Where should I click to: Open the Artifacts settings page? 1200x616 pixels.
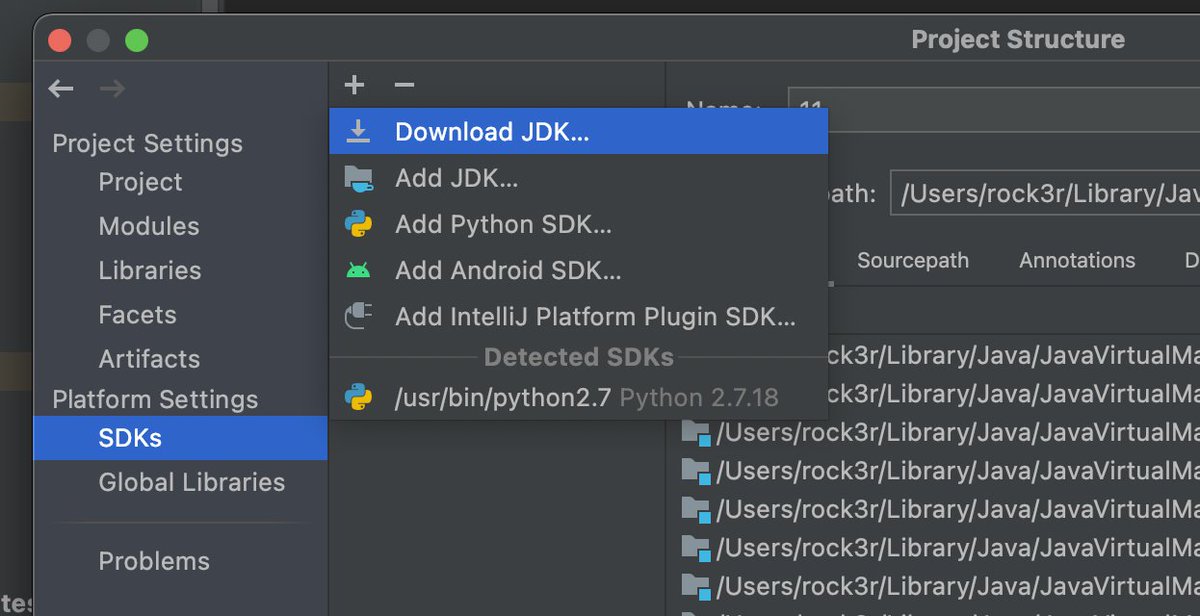point(149,358)
